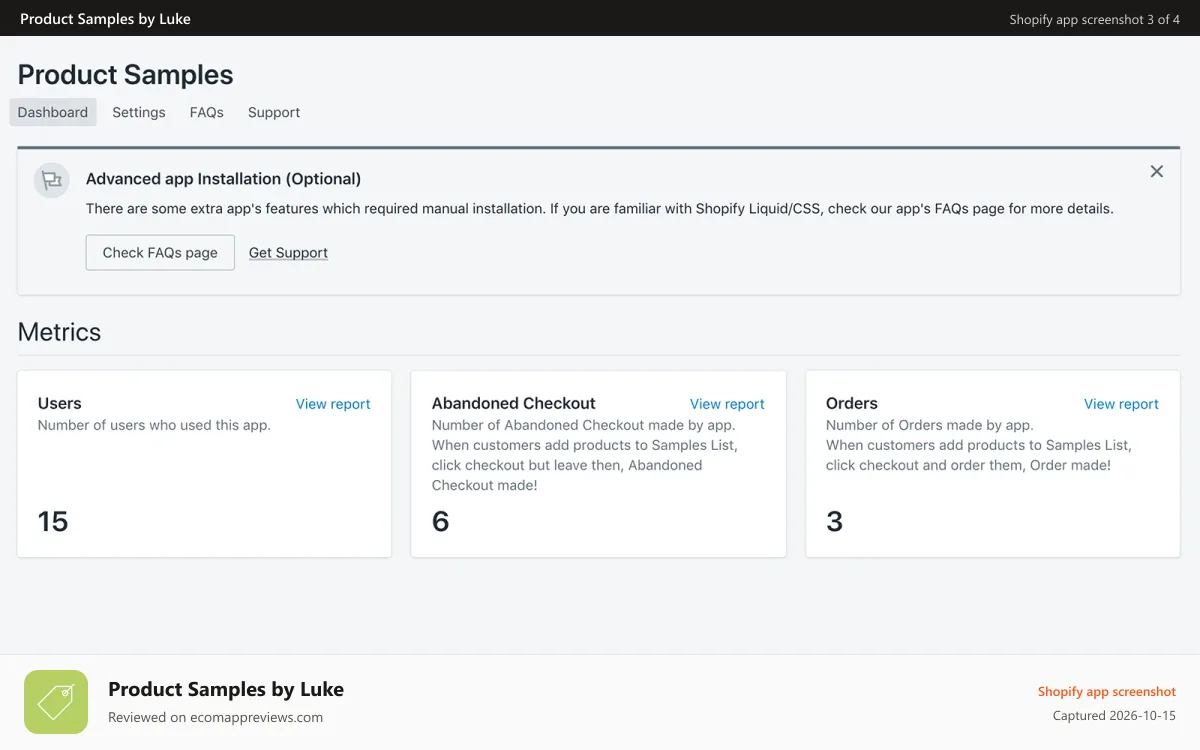Image resolution: width=1200 pixels, height=750 pixels.
Task: Dismiss the Advanced app Installation banner
Action: click(x=1156, y=171)
